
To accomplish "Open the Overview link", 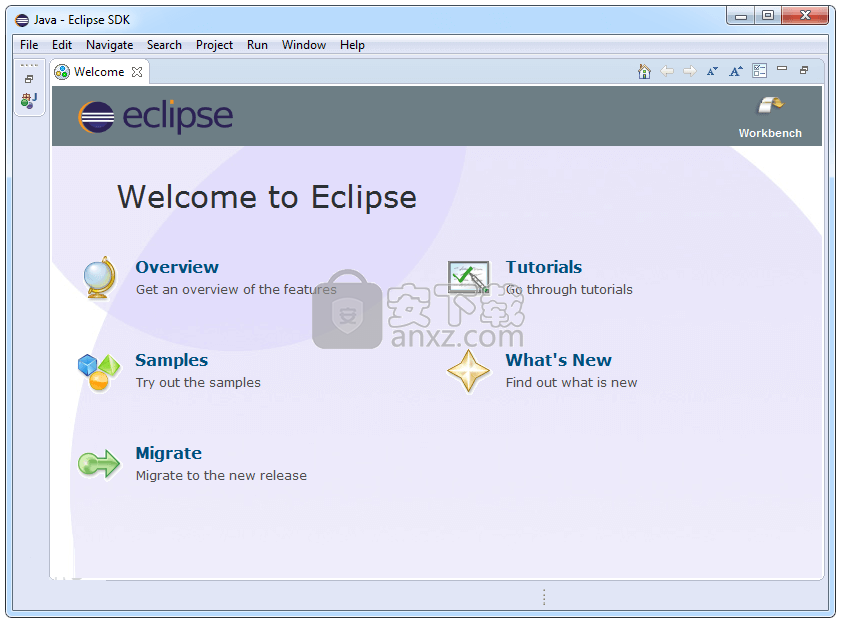I will (177, 267).
